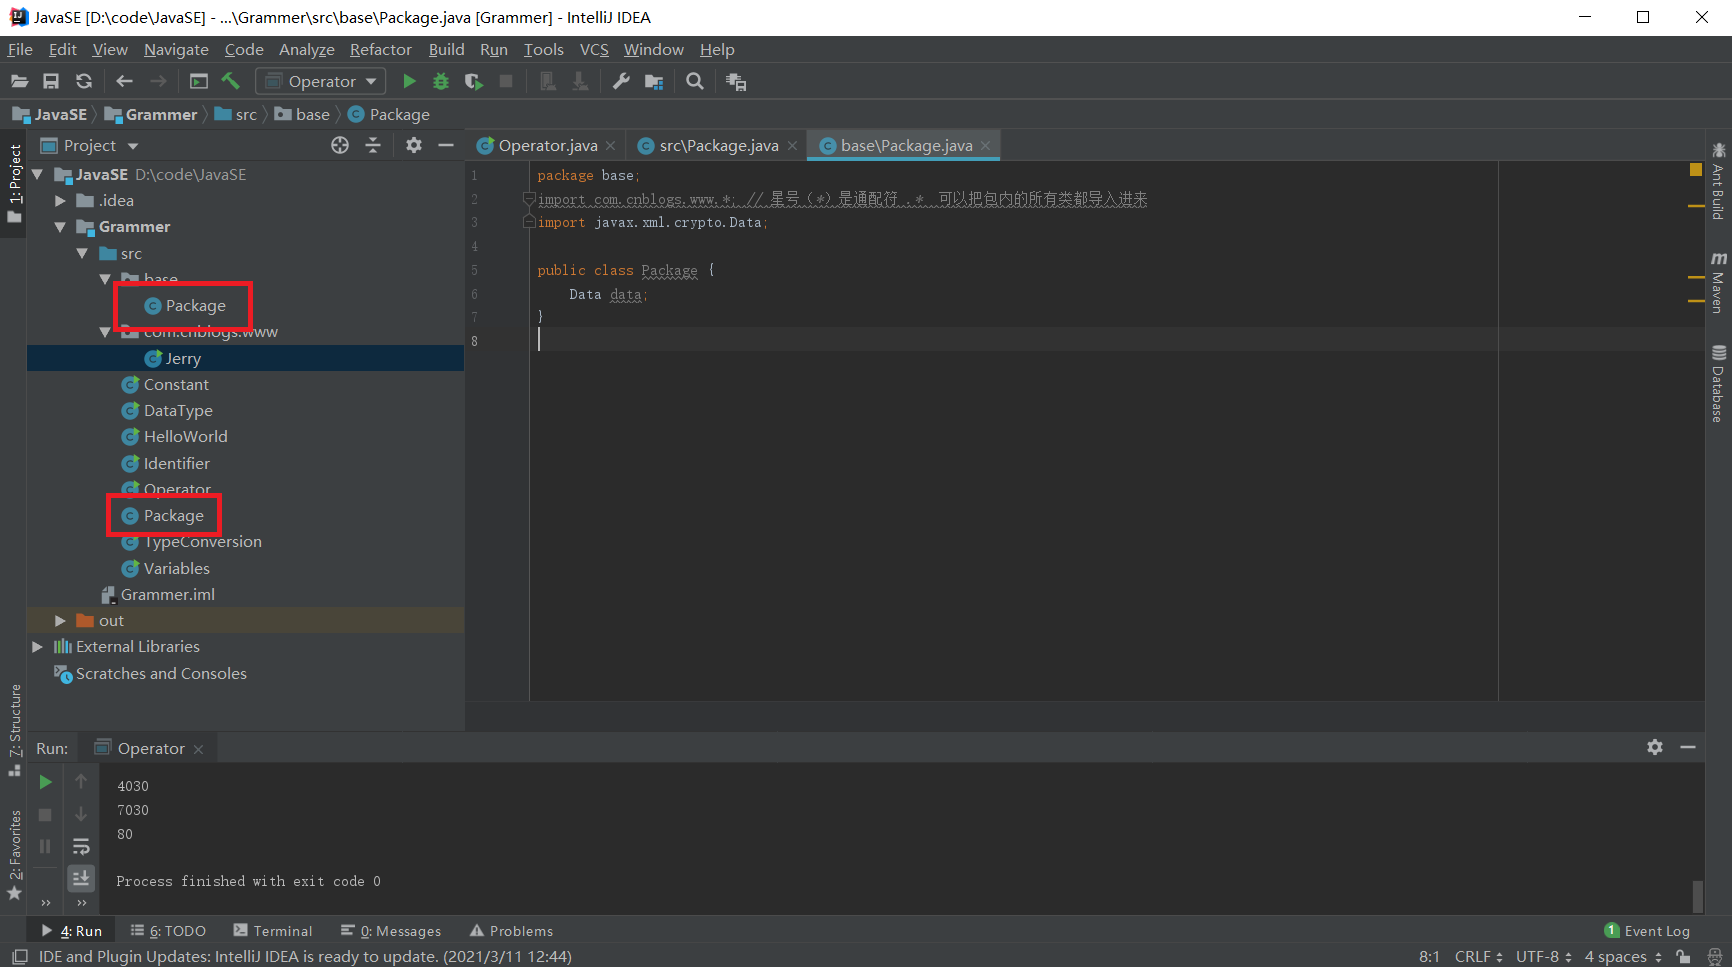Toggle soft-wrap in the Run console
The image size is (1732, 967).
tap(81, 847)
